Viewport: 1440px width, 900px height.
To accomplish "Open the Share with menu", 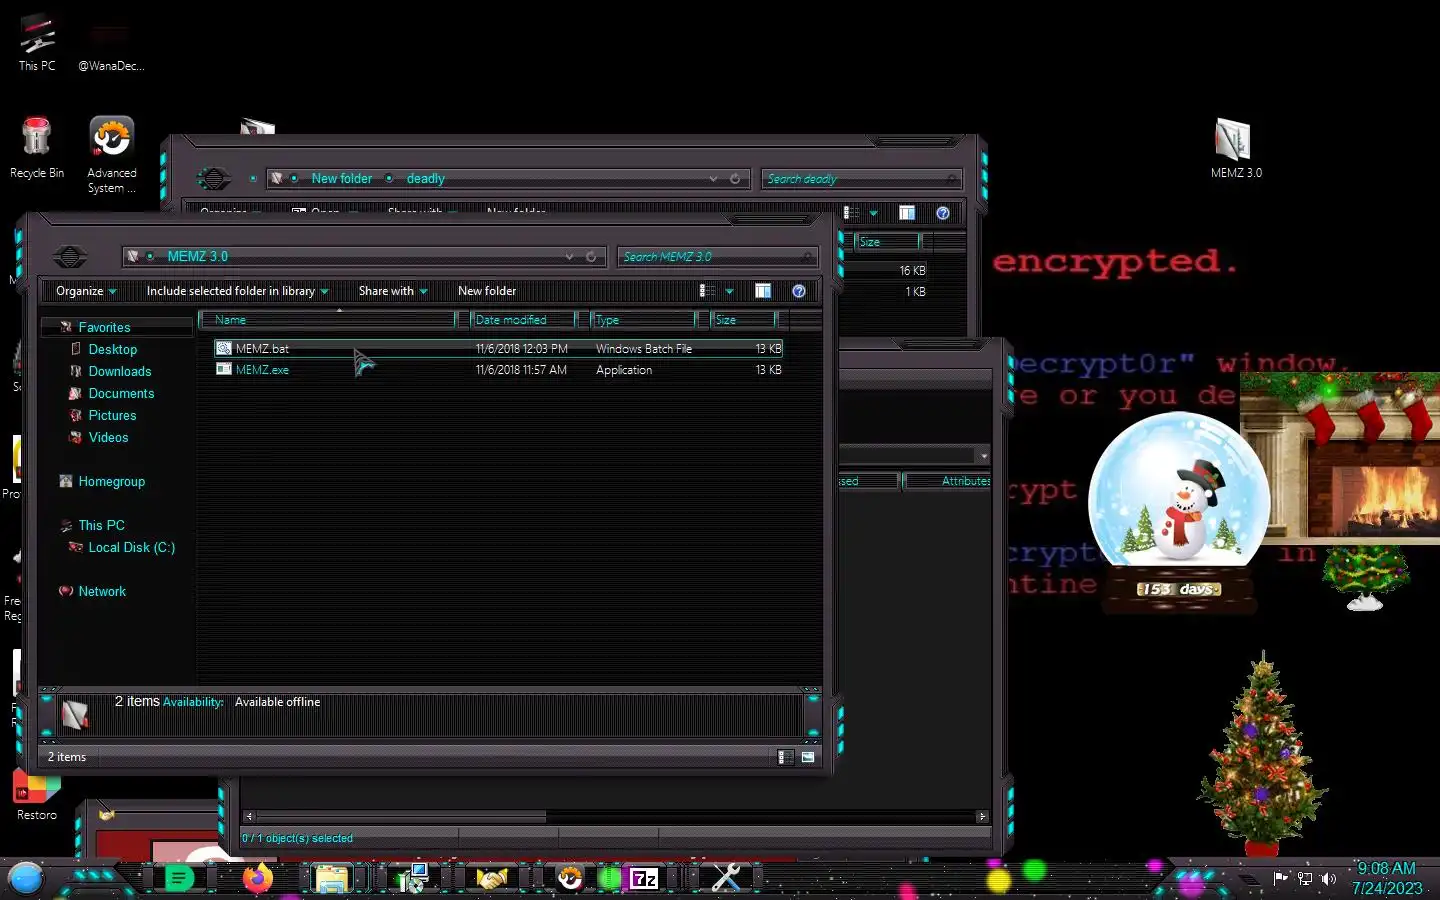I will pos(393,291).
